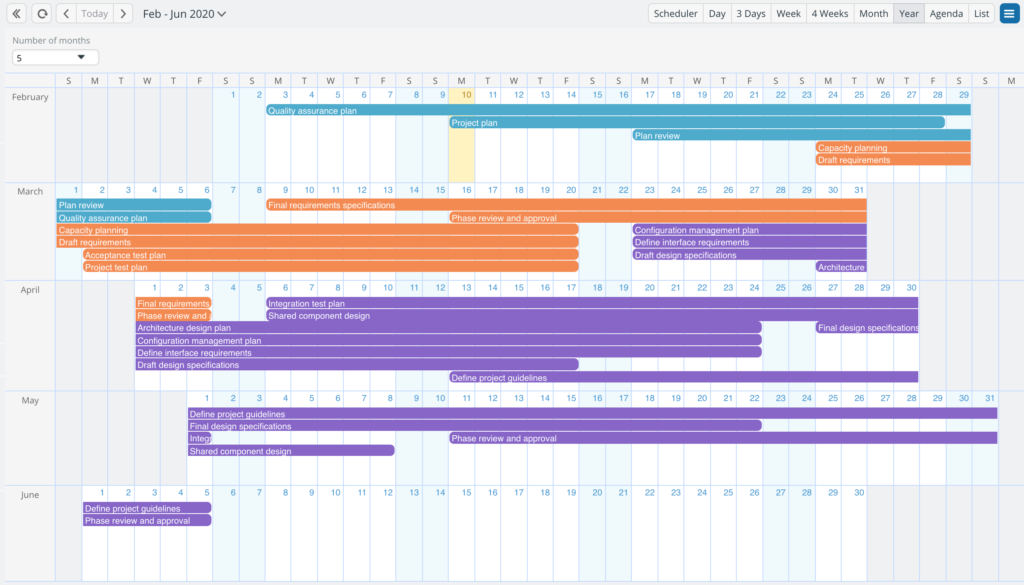Open March Capacity planning event
Image resolution: width=1024 pixels, height=585 pixels.
(317, 230)
